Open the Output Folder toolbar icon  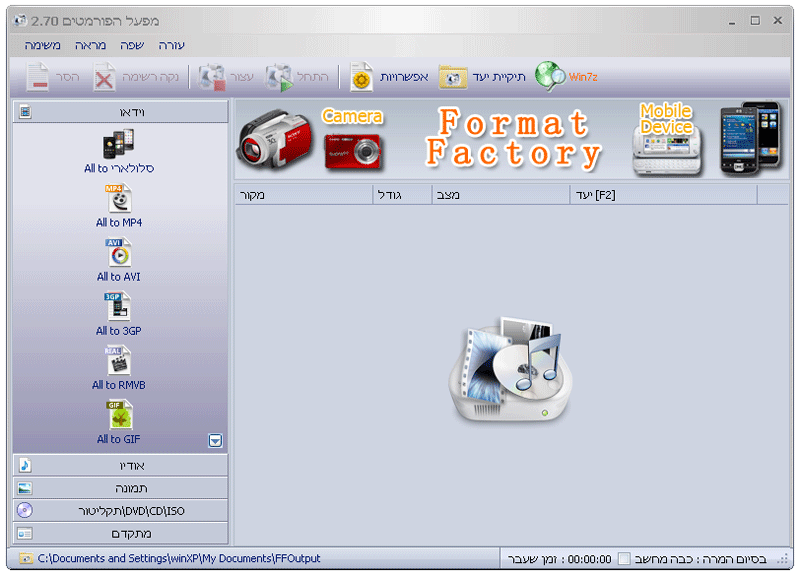pos(453,78)
